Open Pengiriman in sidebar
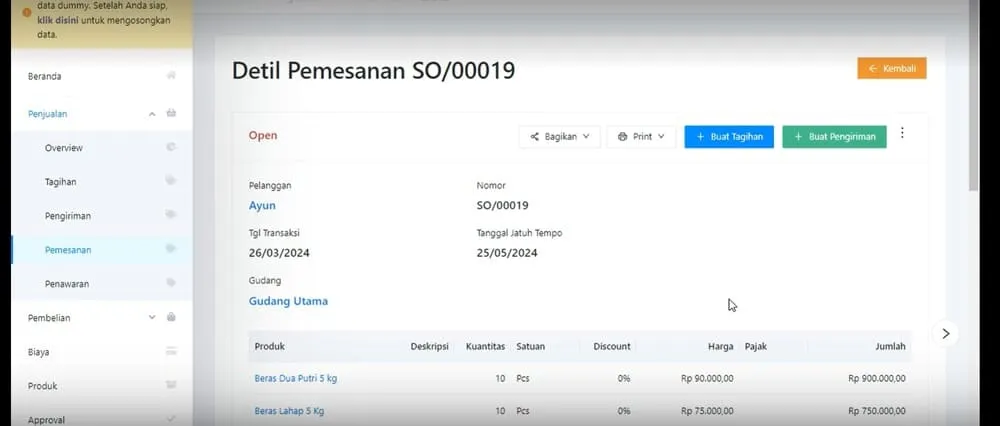This screenshot has width=1000, height=426. (68, 216)
